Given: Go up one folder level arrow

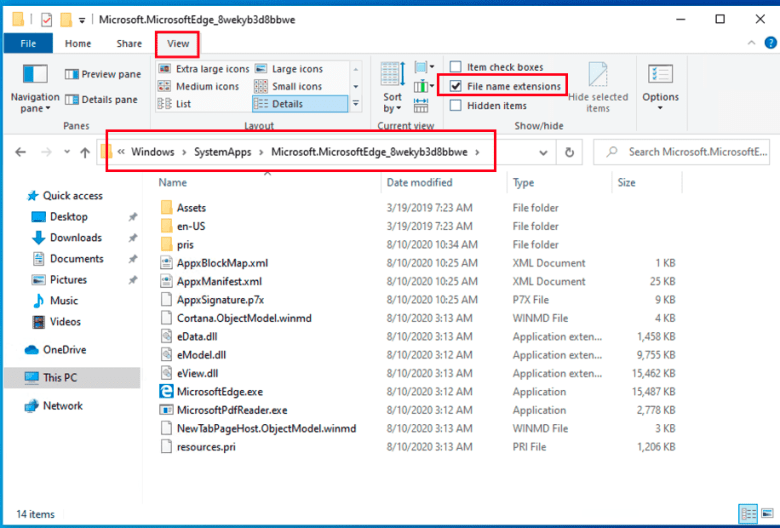Looking at the screenshot, I should (85, 152).
